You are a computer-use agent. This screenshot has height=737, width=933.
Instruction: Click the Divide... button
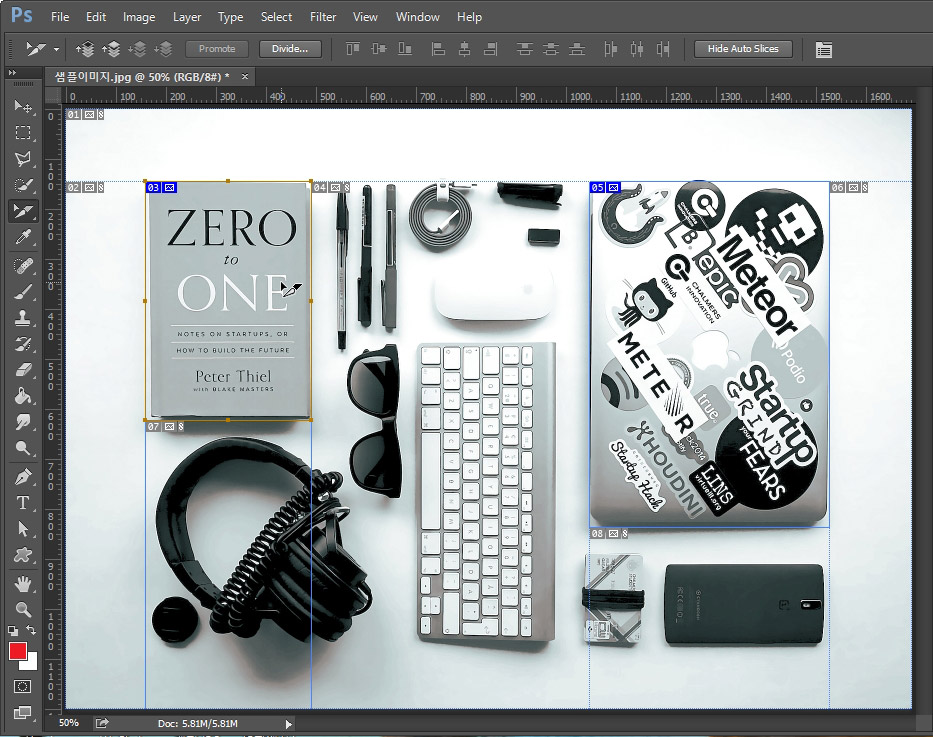290,48
